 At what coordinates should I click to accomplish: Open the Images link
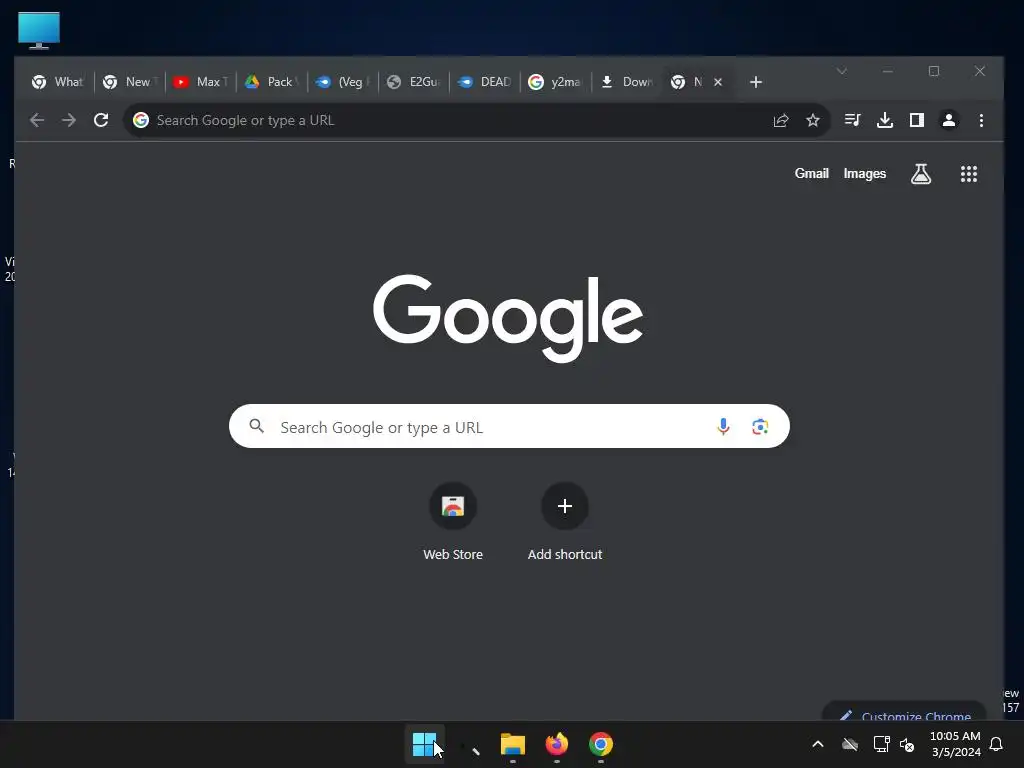[x=865, y=174]
